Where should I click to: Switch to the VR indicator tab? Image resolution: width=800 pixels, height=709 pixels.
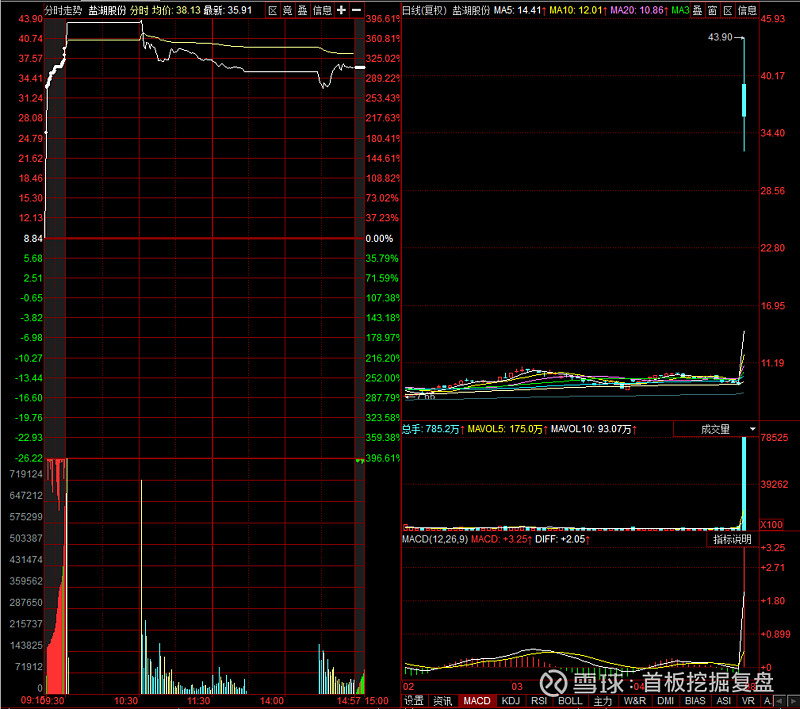[748, 701]
